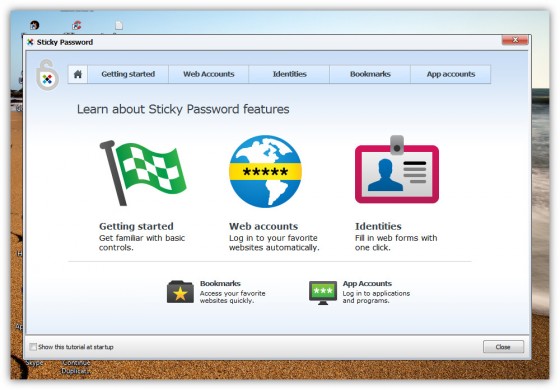Click the ID badge Identities icon
This screenshot has width=560, height=390.
pyautogui.click(x=397, y=170)
